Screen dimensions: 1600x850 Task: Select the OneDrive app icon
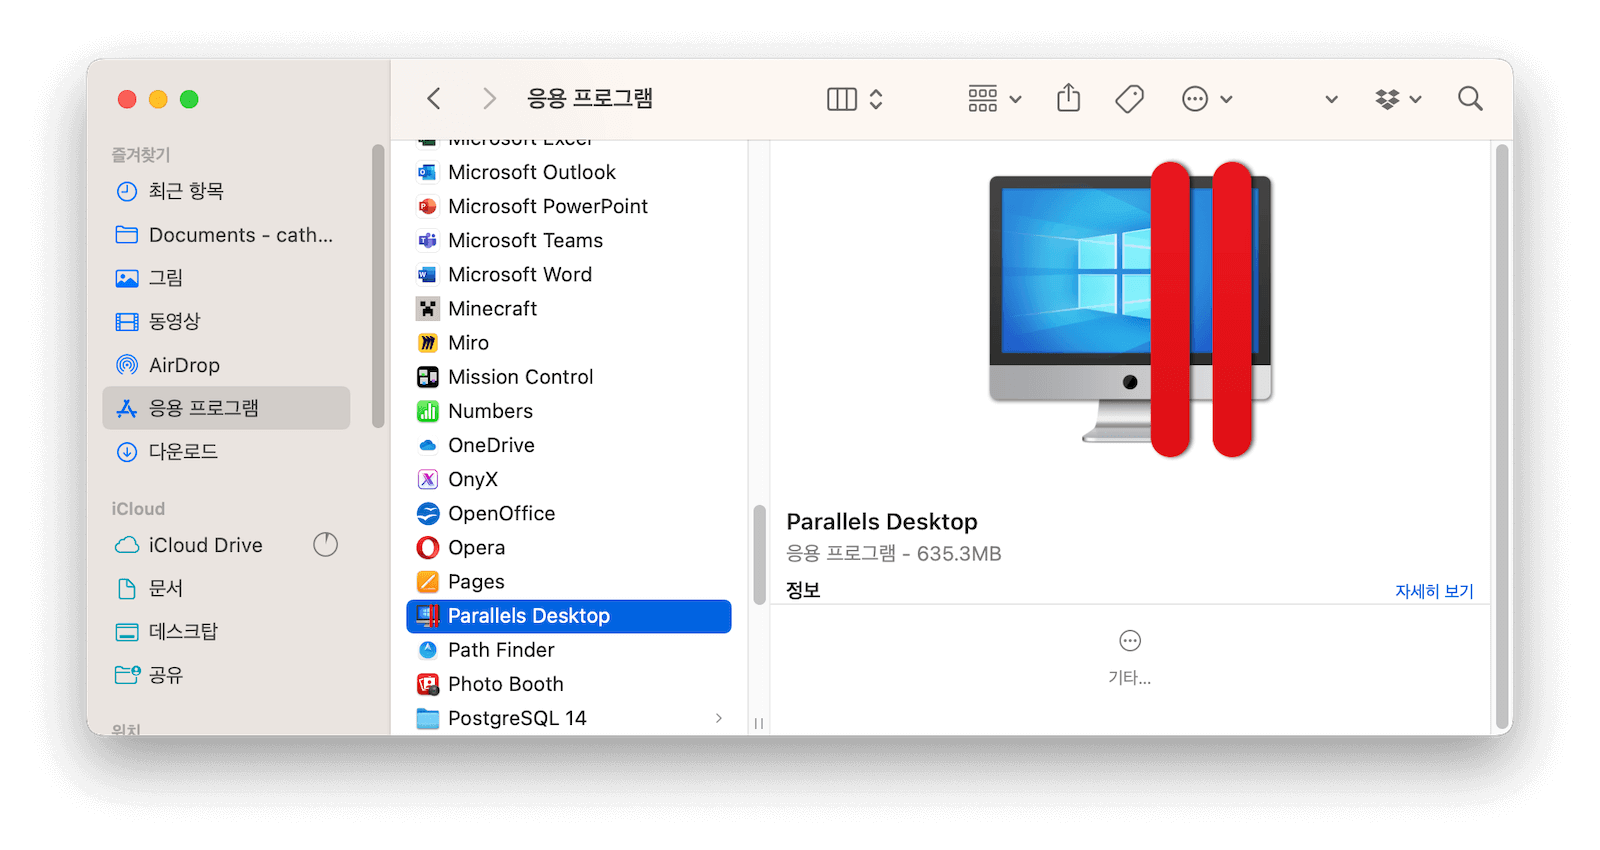coord(427,445)
